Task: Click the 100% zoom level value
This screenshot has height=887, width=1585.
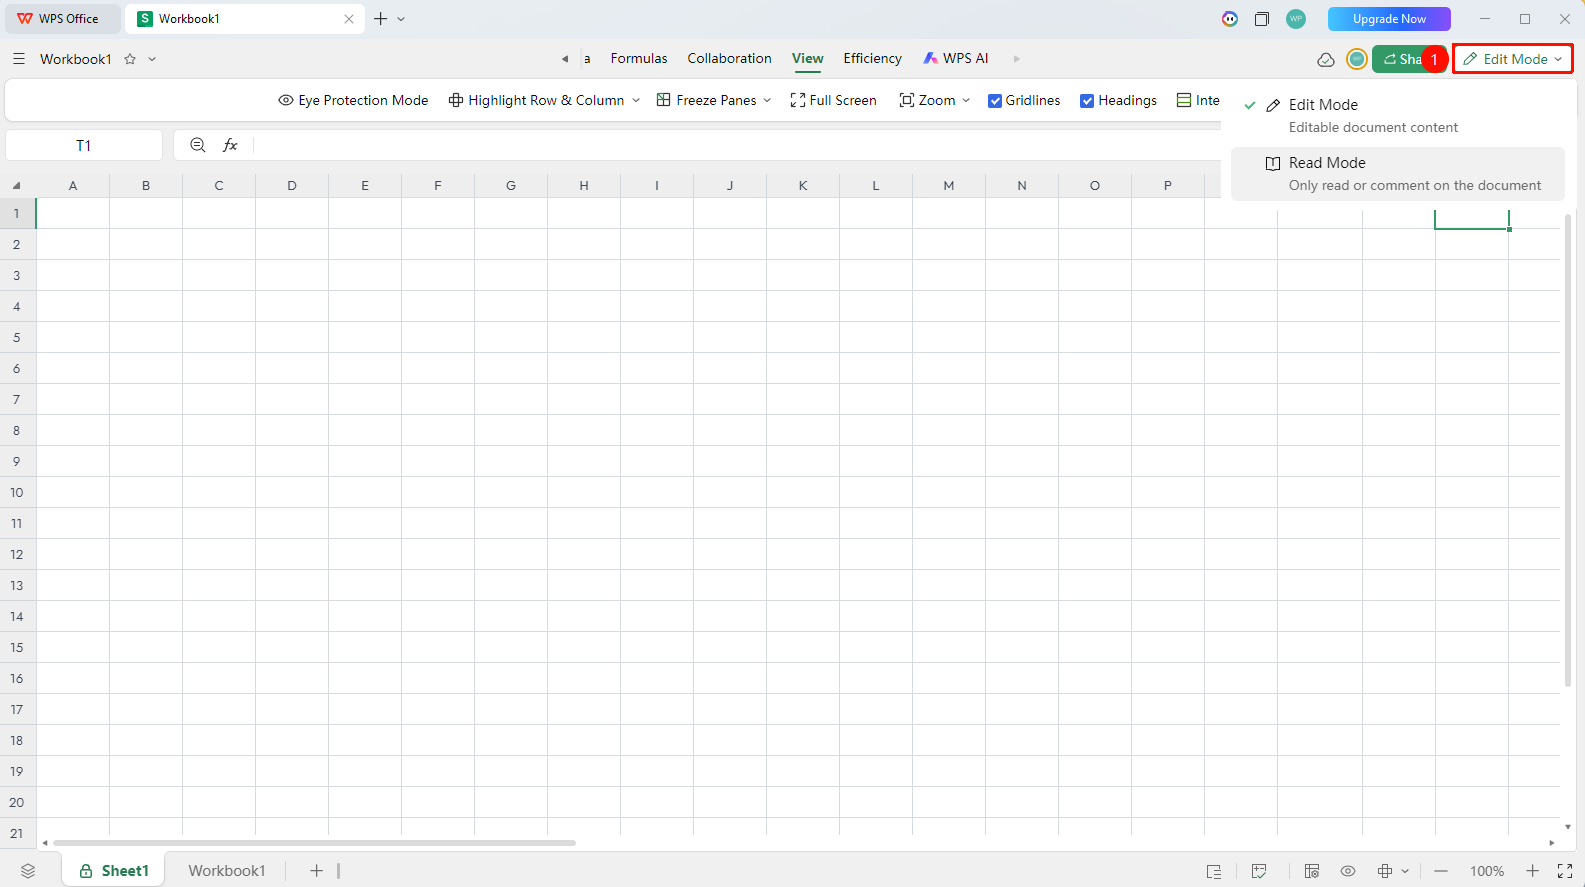Action: tap(1487, 871)
